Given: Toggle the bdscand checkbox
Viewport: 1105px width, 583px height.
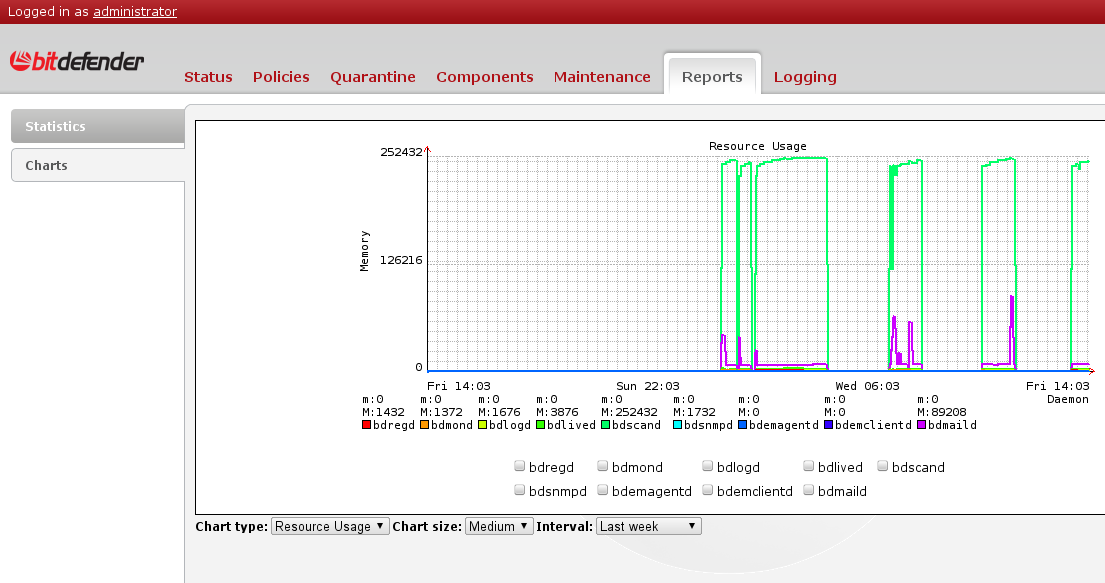Looking at the screenshot, I should (883, 466).
